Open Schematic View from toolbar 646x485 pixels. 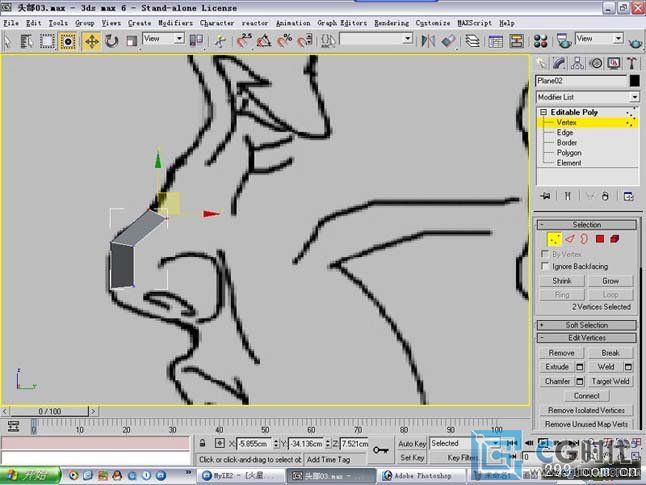click(516, 41)
